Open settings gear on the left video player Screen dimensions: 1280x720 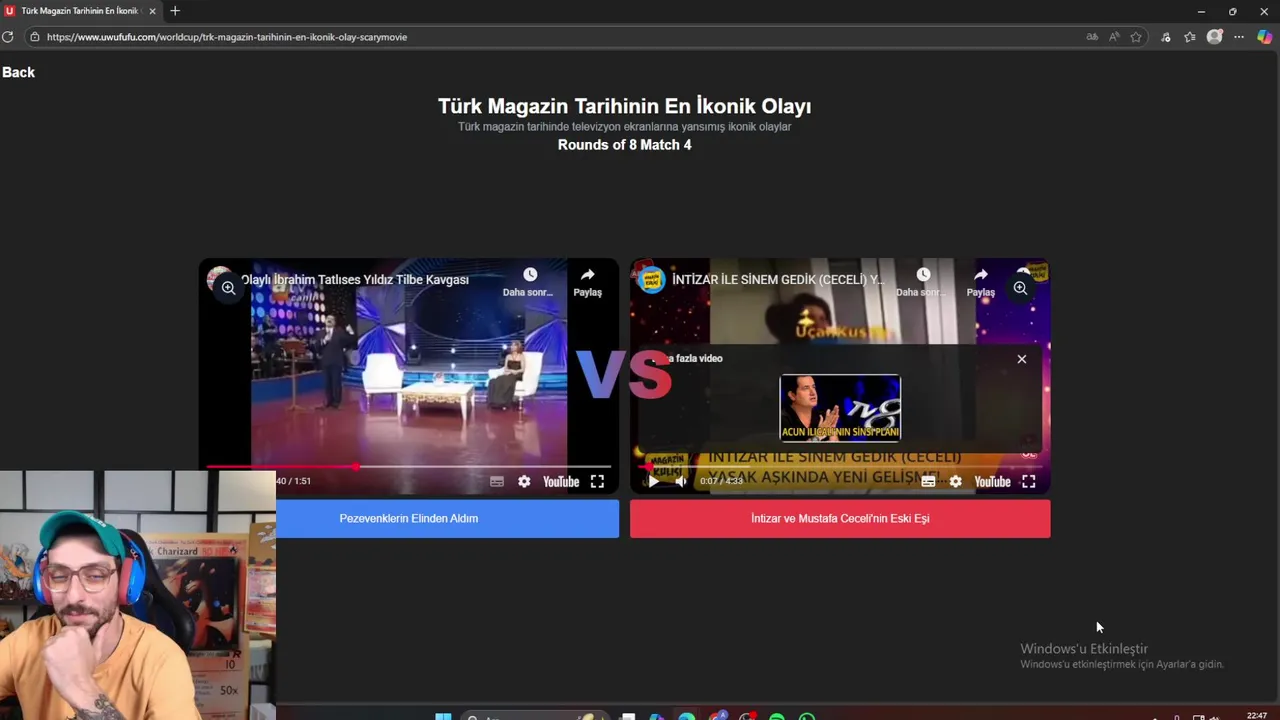click(x=524, y=481)
